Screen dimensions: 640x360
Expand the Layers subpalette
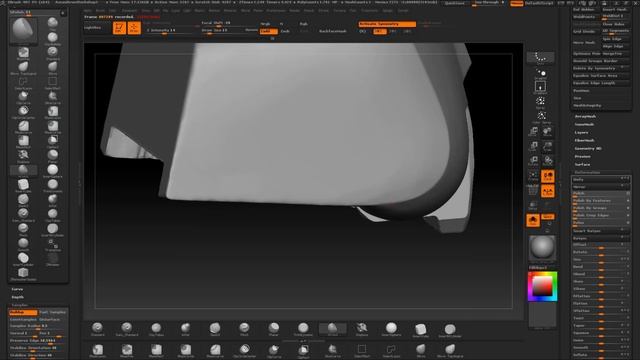click(x=581, y=133)
